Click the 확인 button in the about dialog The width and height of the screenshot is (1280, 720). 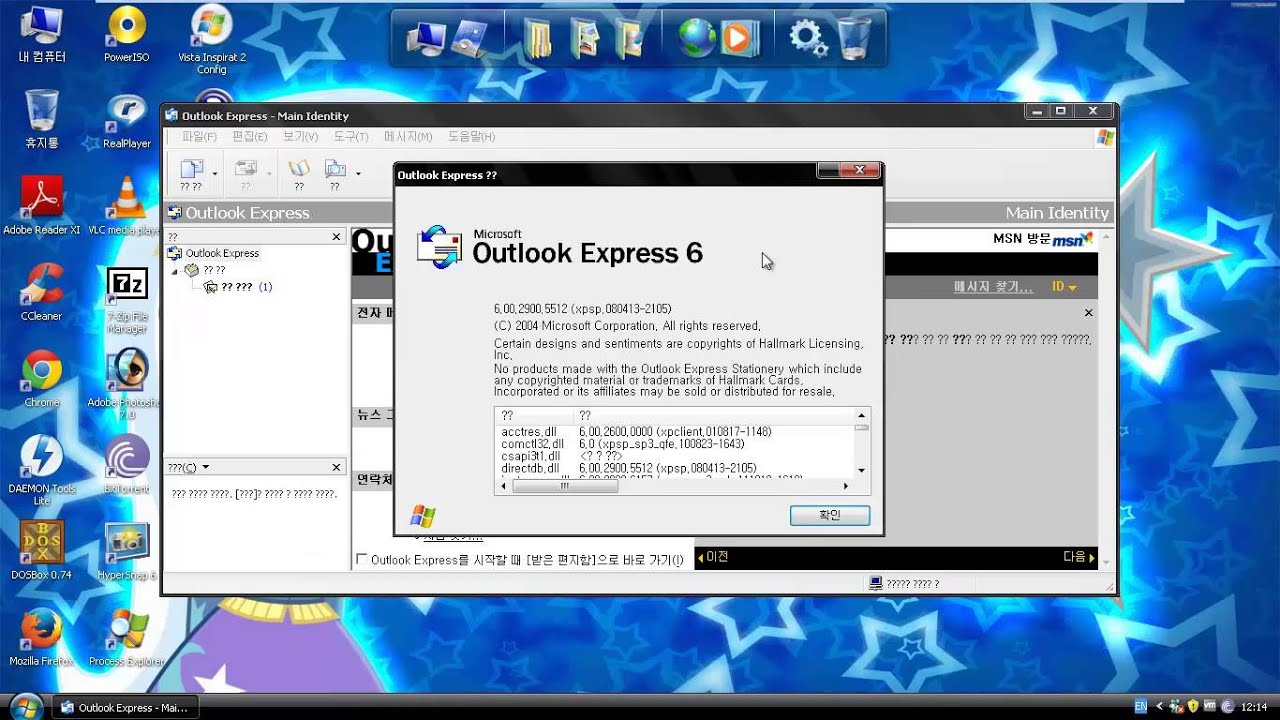point(829,515)
